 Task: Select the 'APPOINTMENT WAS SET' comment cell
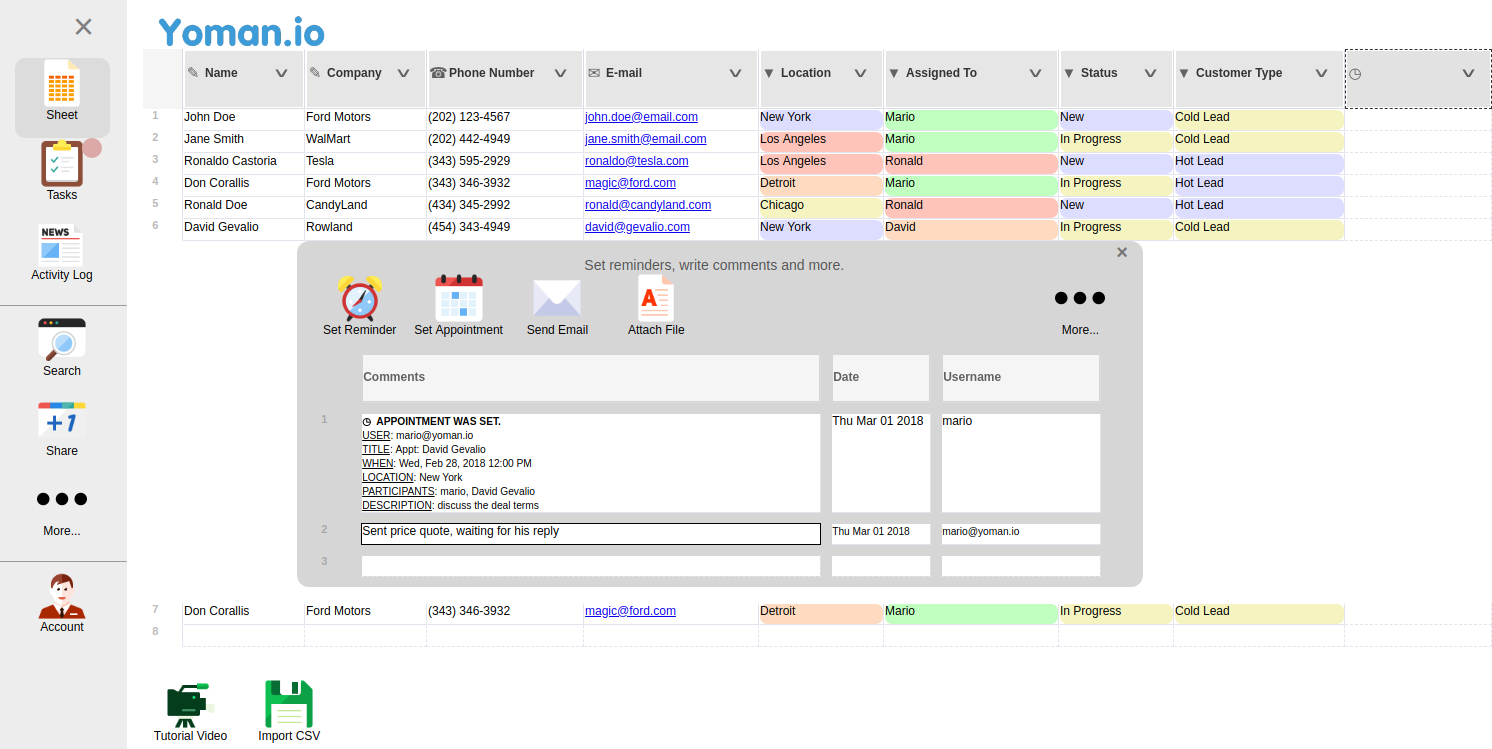(x=591, y=463)
